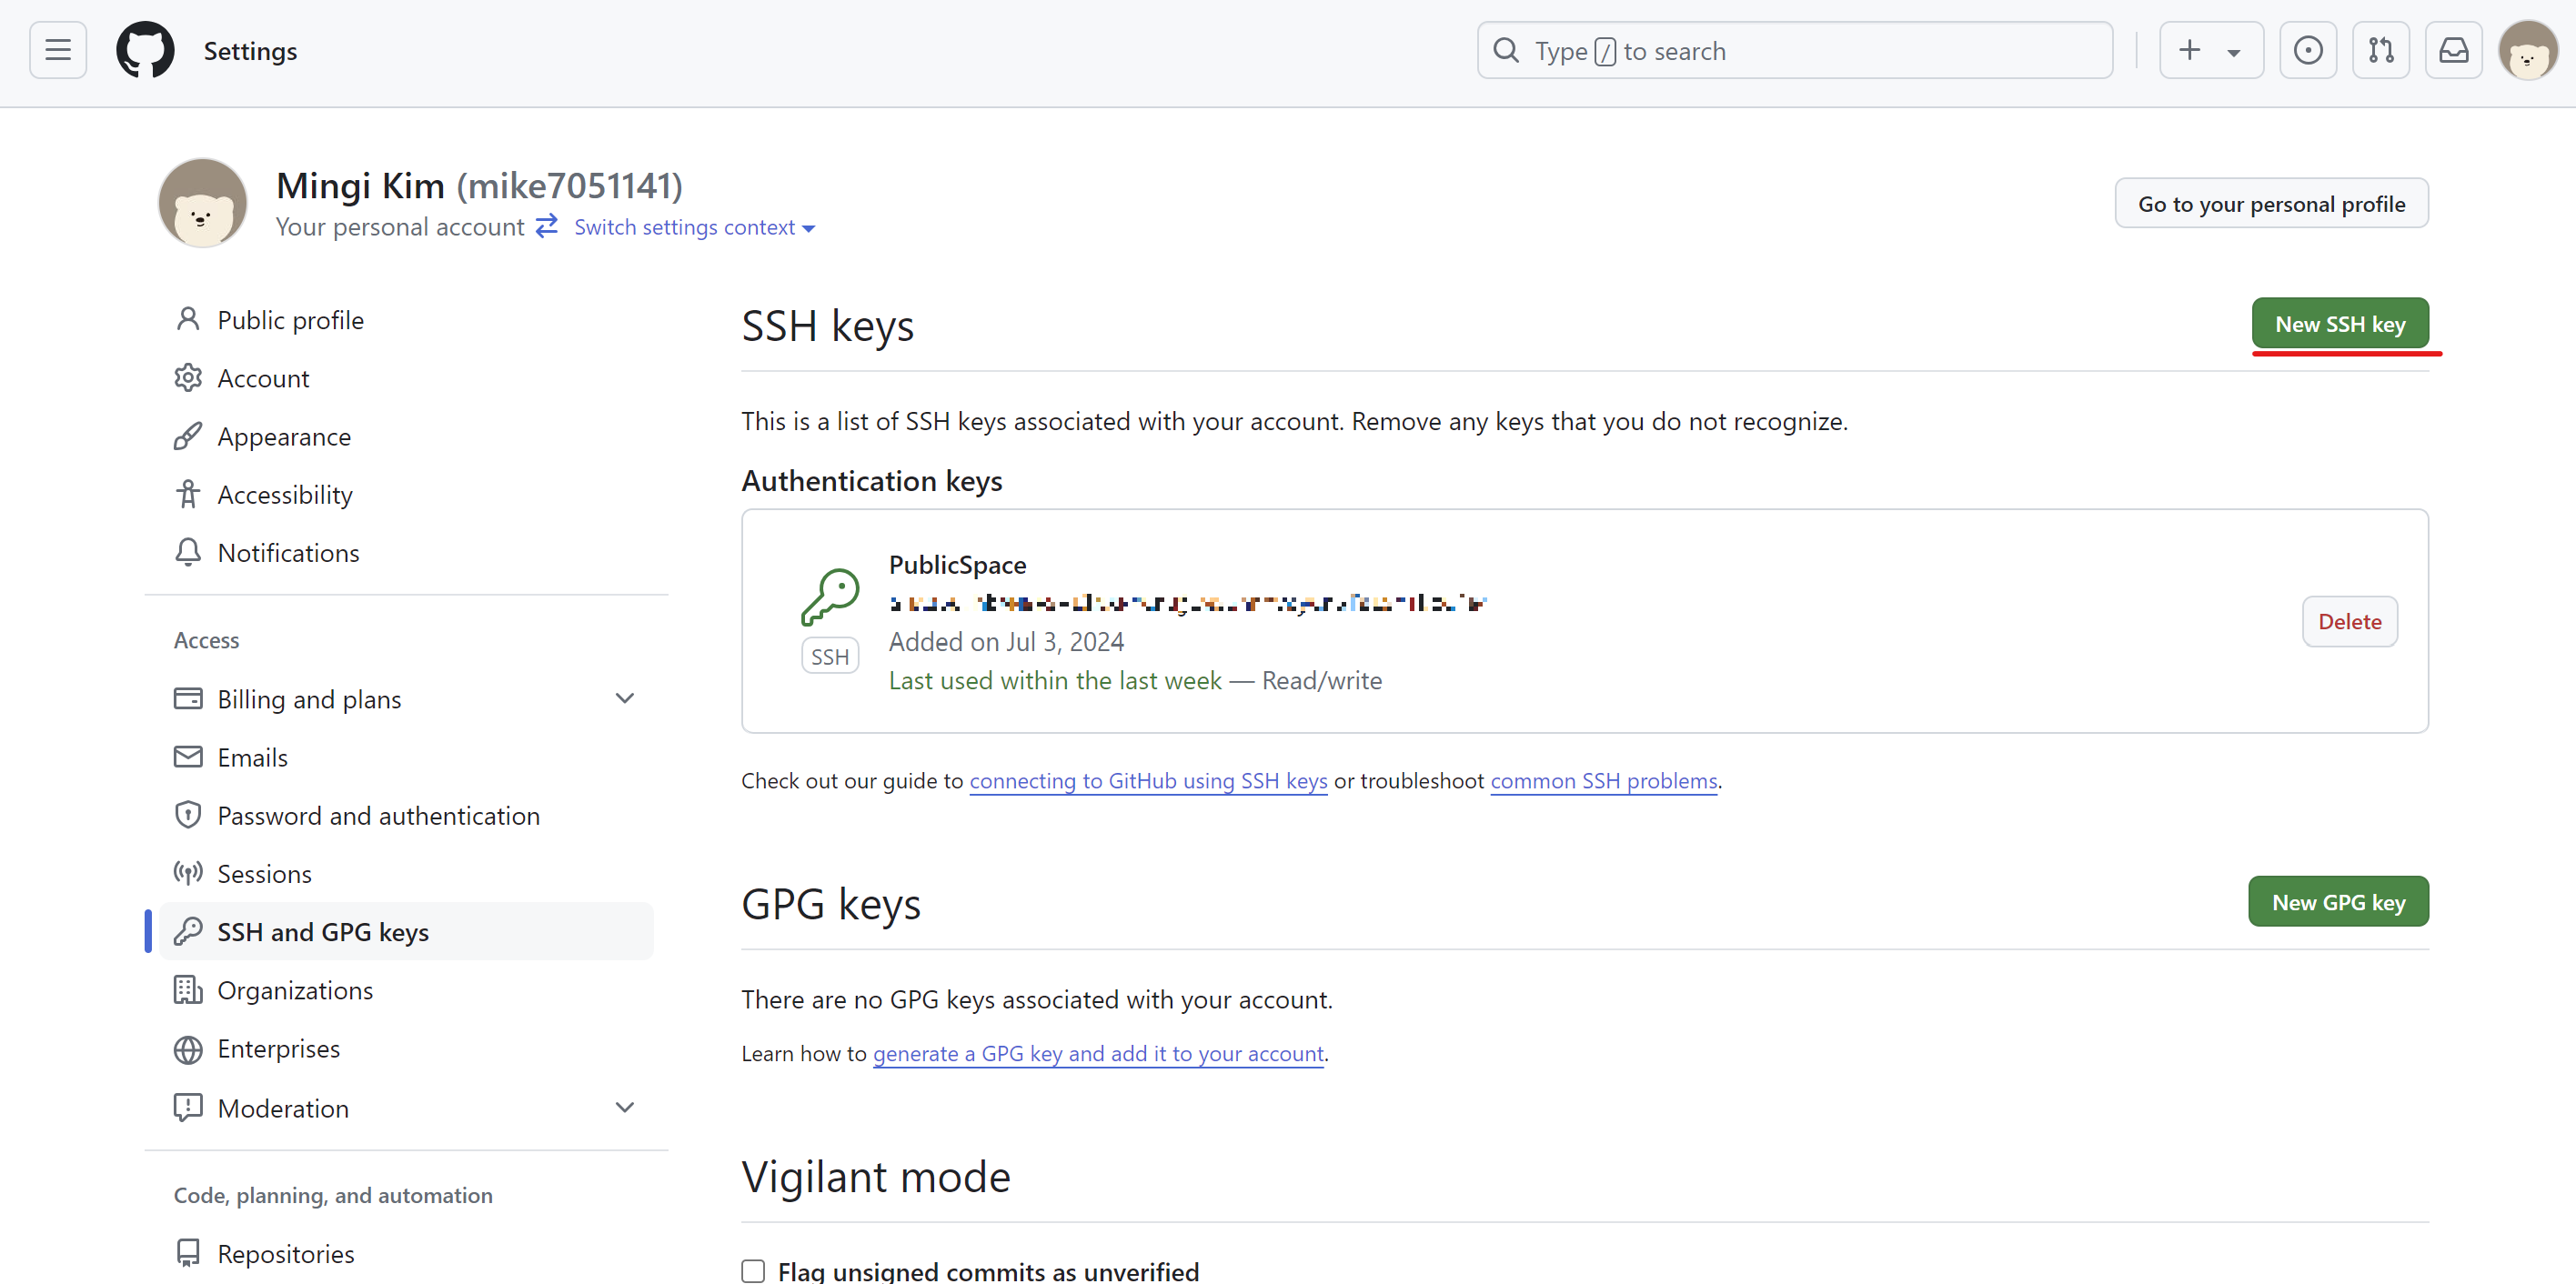
Task: Open the notifications inbox icon
Action: (2453, 50)
